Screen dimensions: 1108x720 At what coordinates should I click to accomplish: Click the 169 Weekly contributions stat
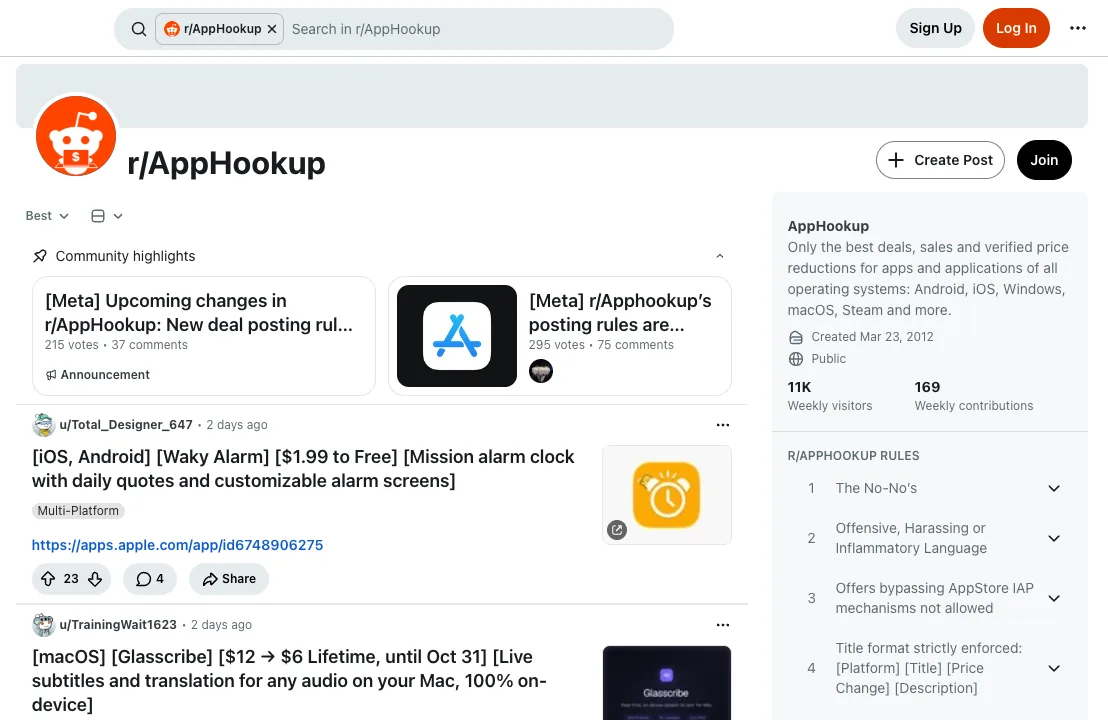click(974, 396)
